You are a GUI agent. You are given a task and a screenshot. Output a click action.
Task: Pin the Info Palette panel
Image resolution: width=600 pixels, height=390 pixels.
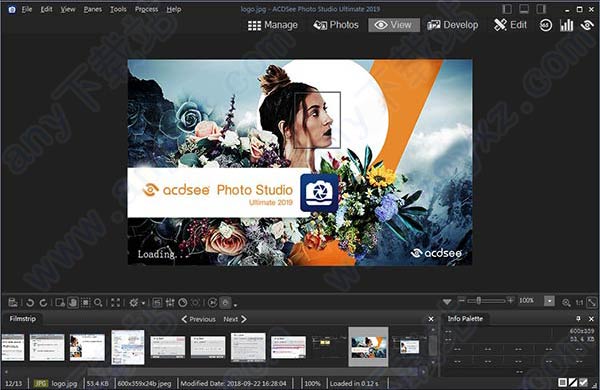(x=578, y=319)
